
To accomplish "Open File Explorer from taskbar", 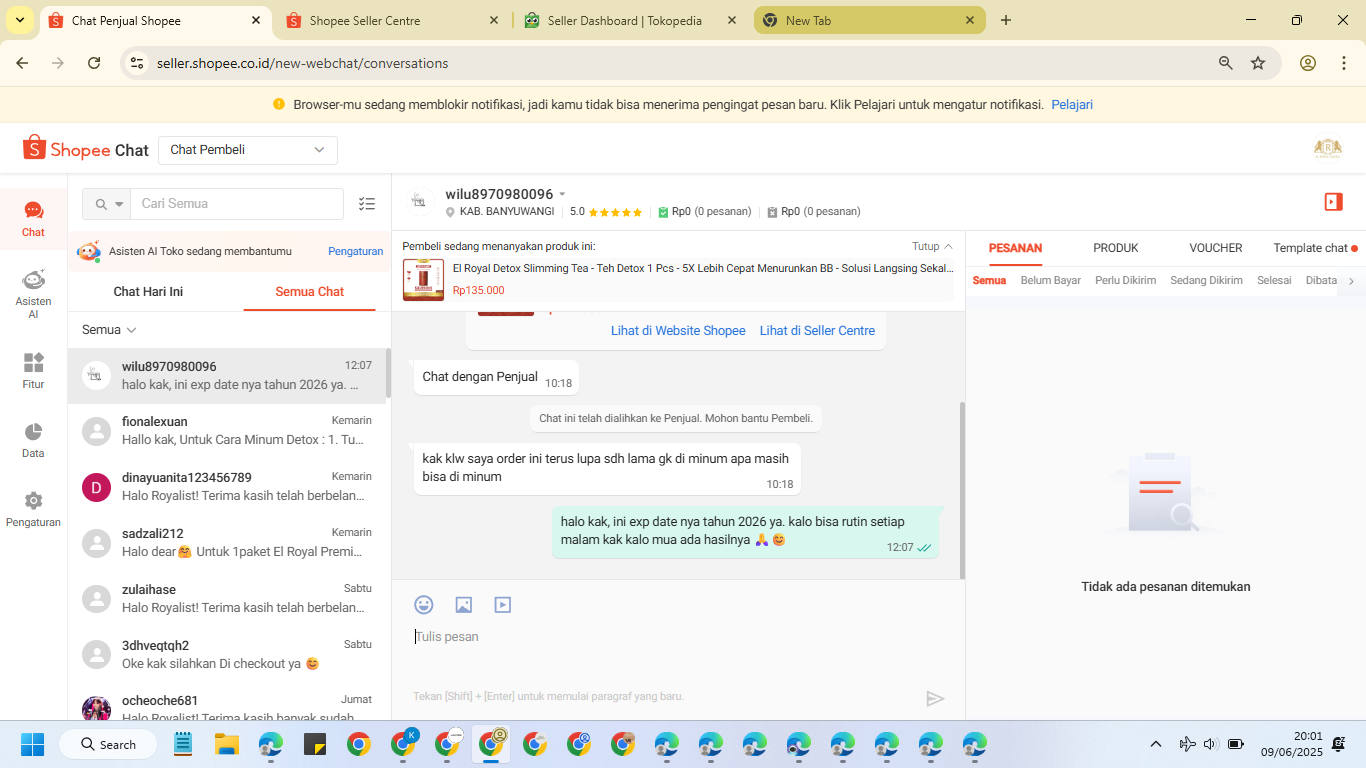I will click(227, 744).
